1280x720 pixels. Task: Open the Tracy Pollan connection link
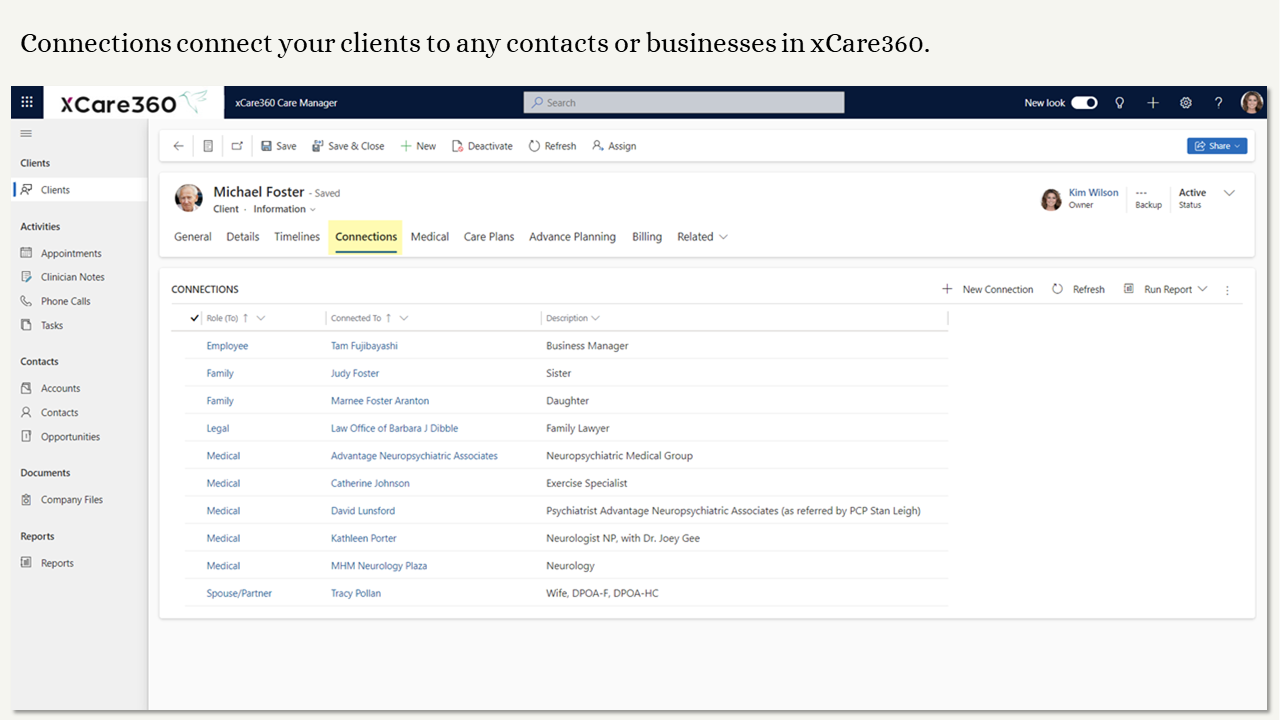click(x=356, y=593)
